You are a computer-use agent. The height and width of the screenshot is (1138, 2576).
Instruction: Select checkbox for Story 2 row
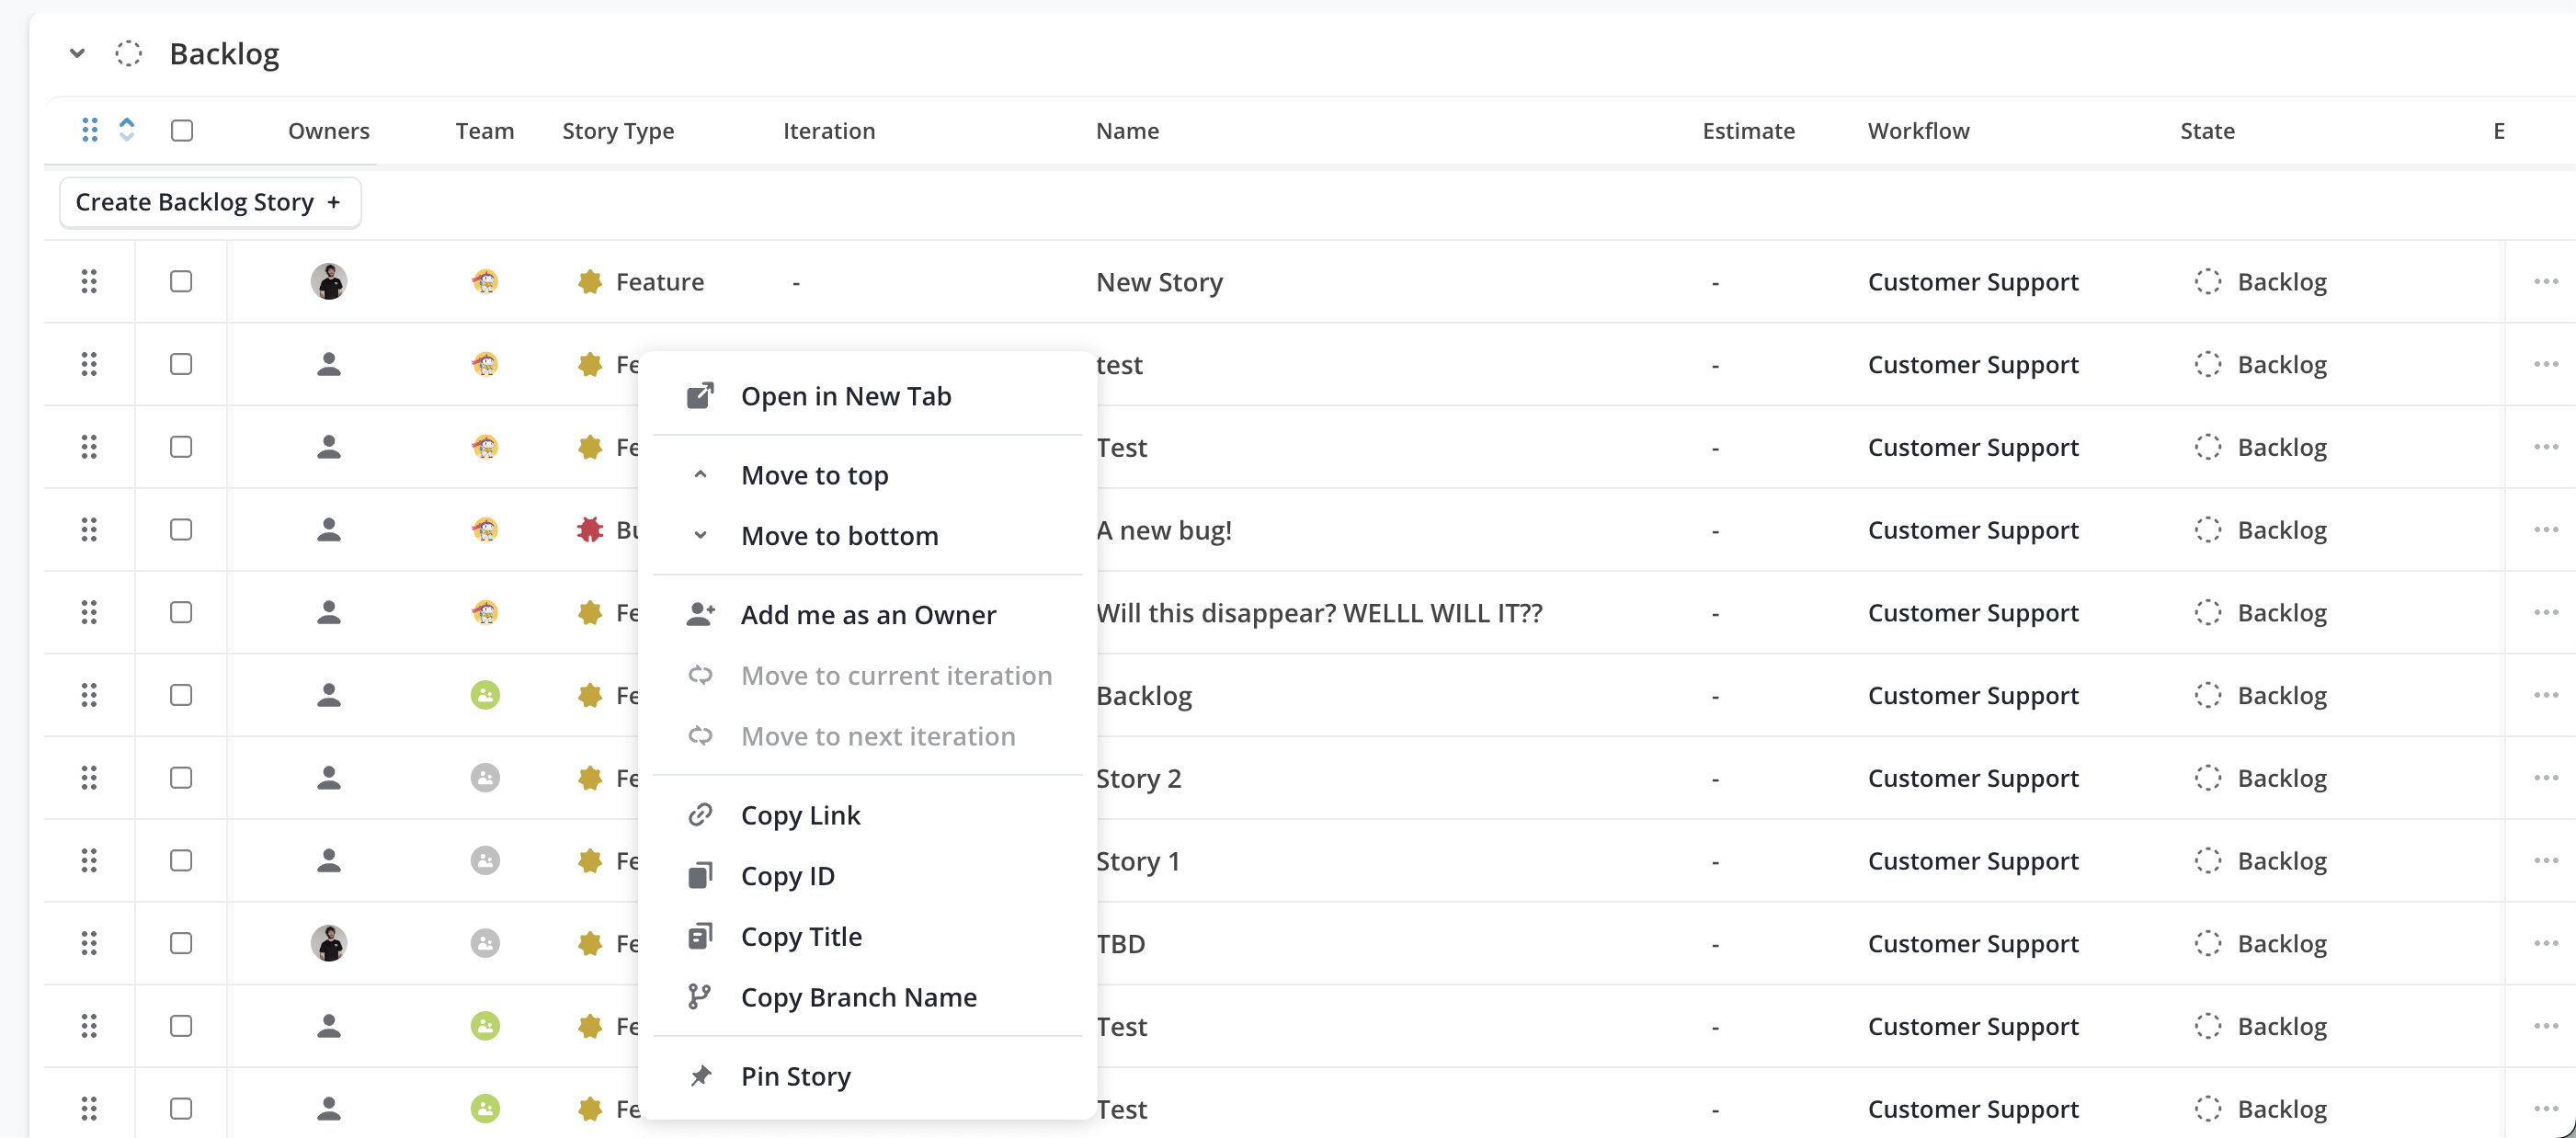181,778
